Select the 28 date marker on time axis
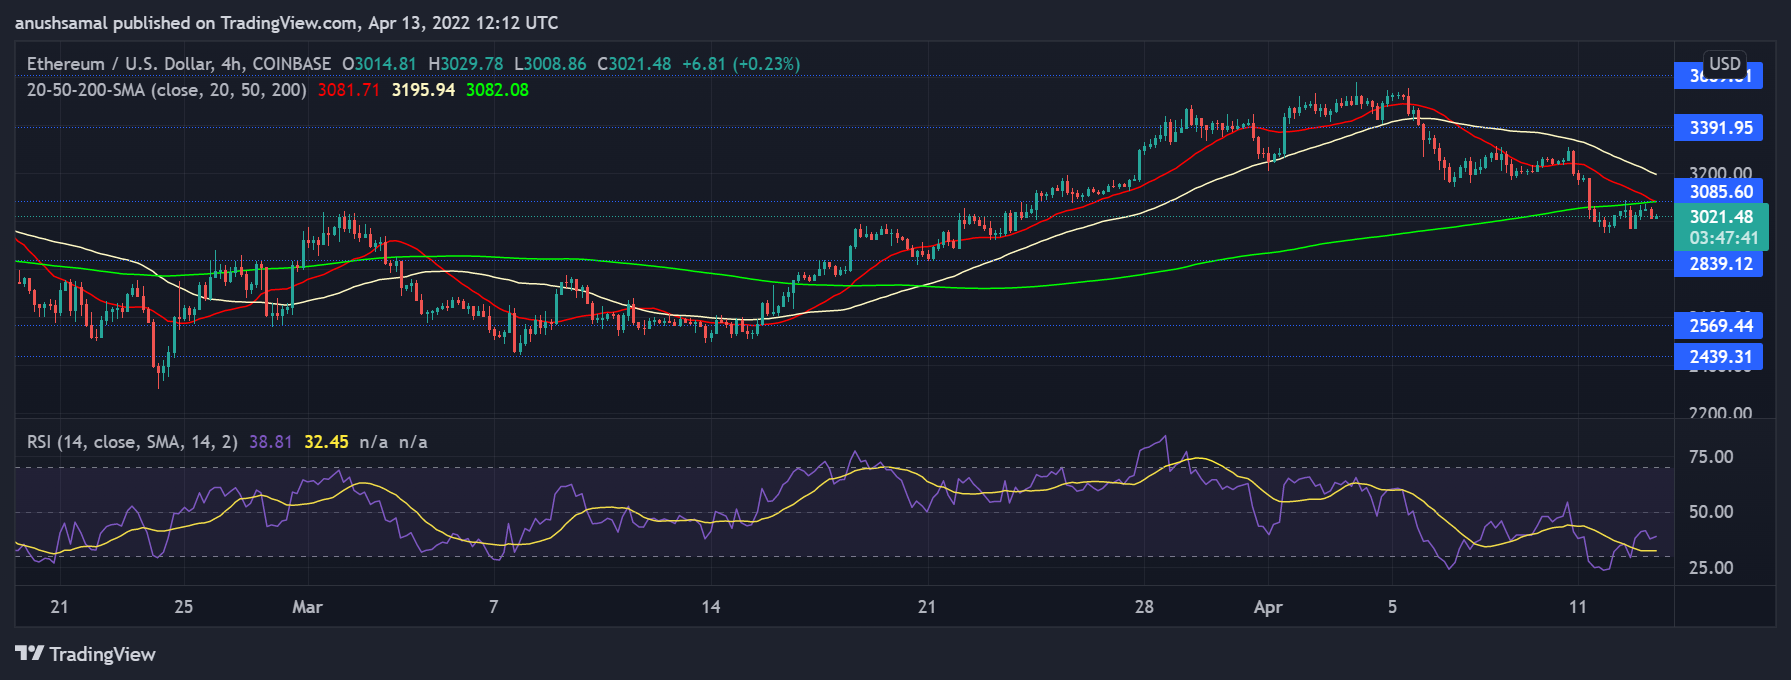1791x680 pixels. (1144, 607)
